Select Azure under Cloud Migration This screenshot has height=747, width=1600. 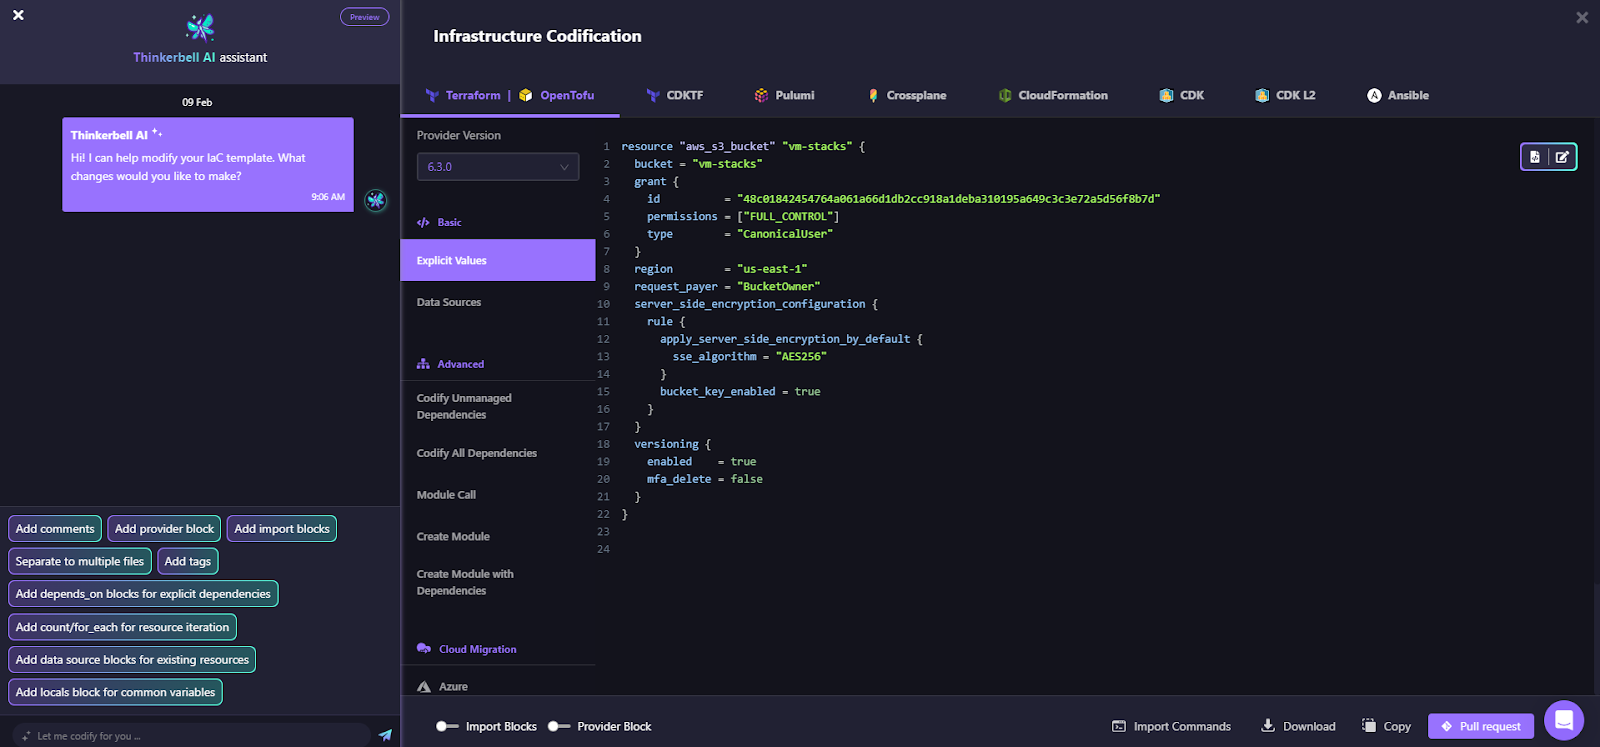click(453, 687)
